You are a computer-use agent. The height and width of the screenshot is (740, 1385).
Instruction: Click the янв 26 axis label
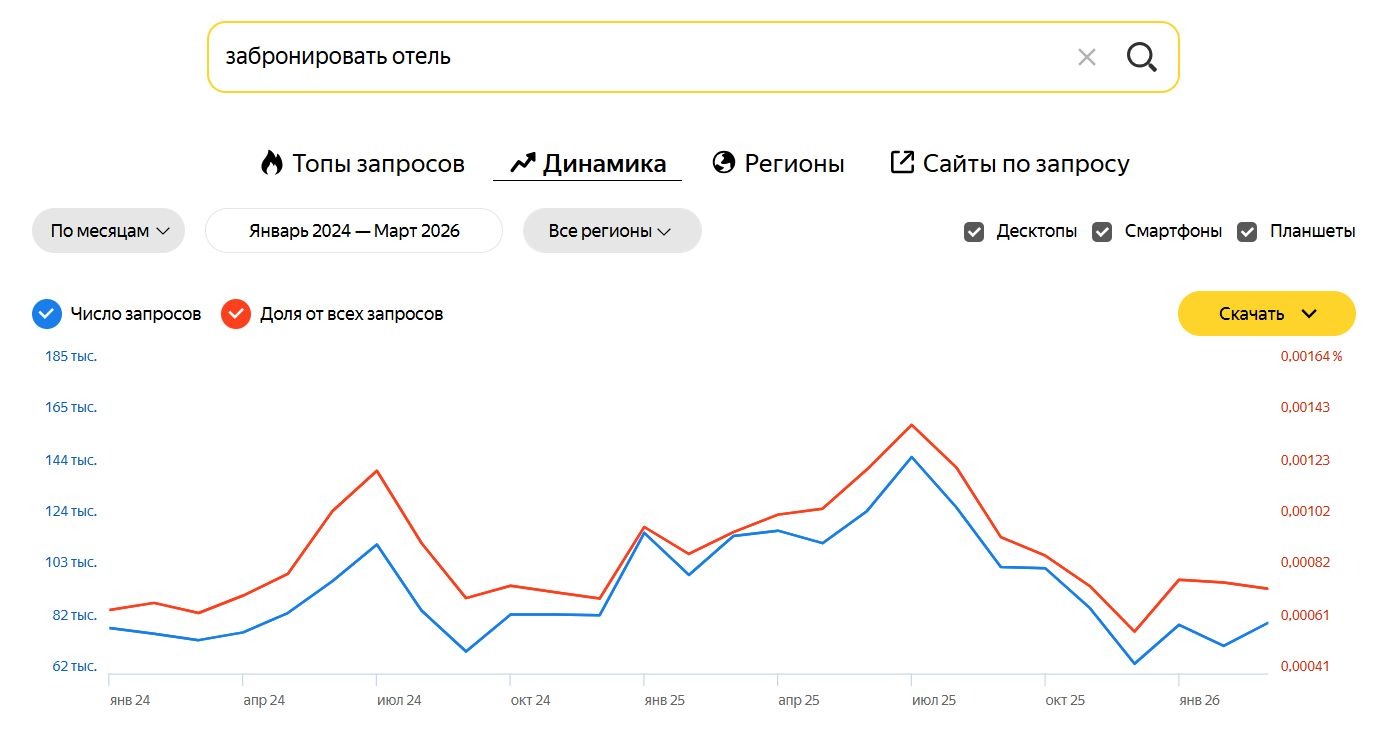pyautogui.click(x=1200, y=700)
